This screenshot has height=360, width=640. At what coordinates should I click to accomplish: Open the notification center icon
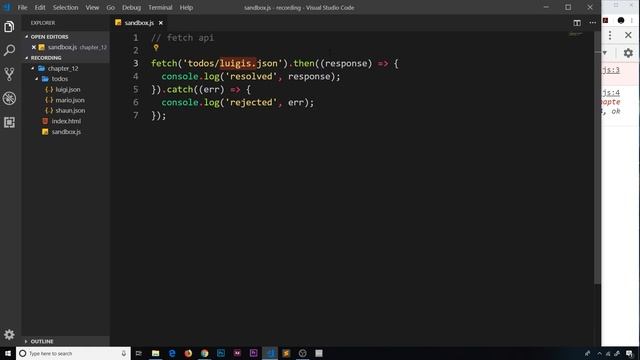coord(629,353)
